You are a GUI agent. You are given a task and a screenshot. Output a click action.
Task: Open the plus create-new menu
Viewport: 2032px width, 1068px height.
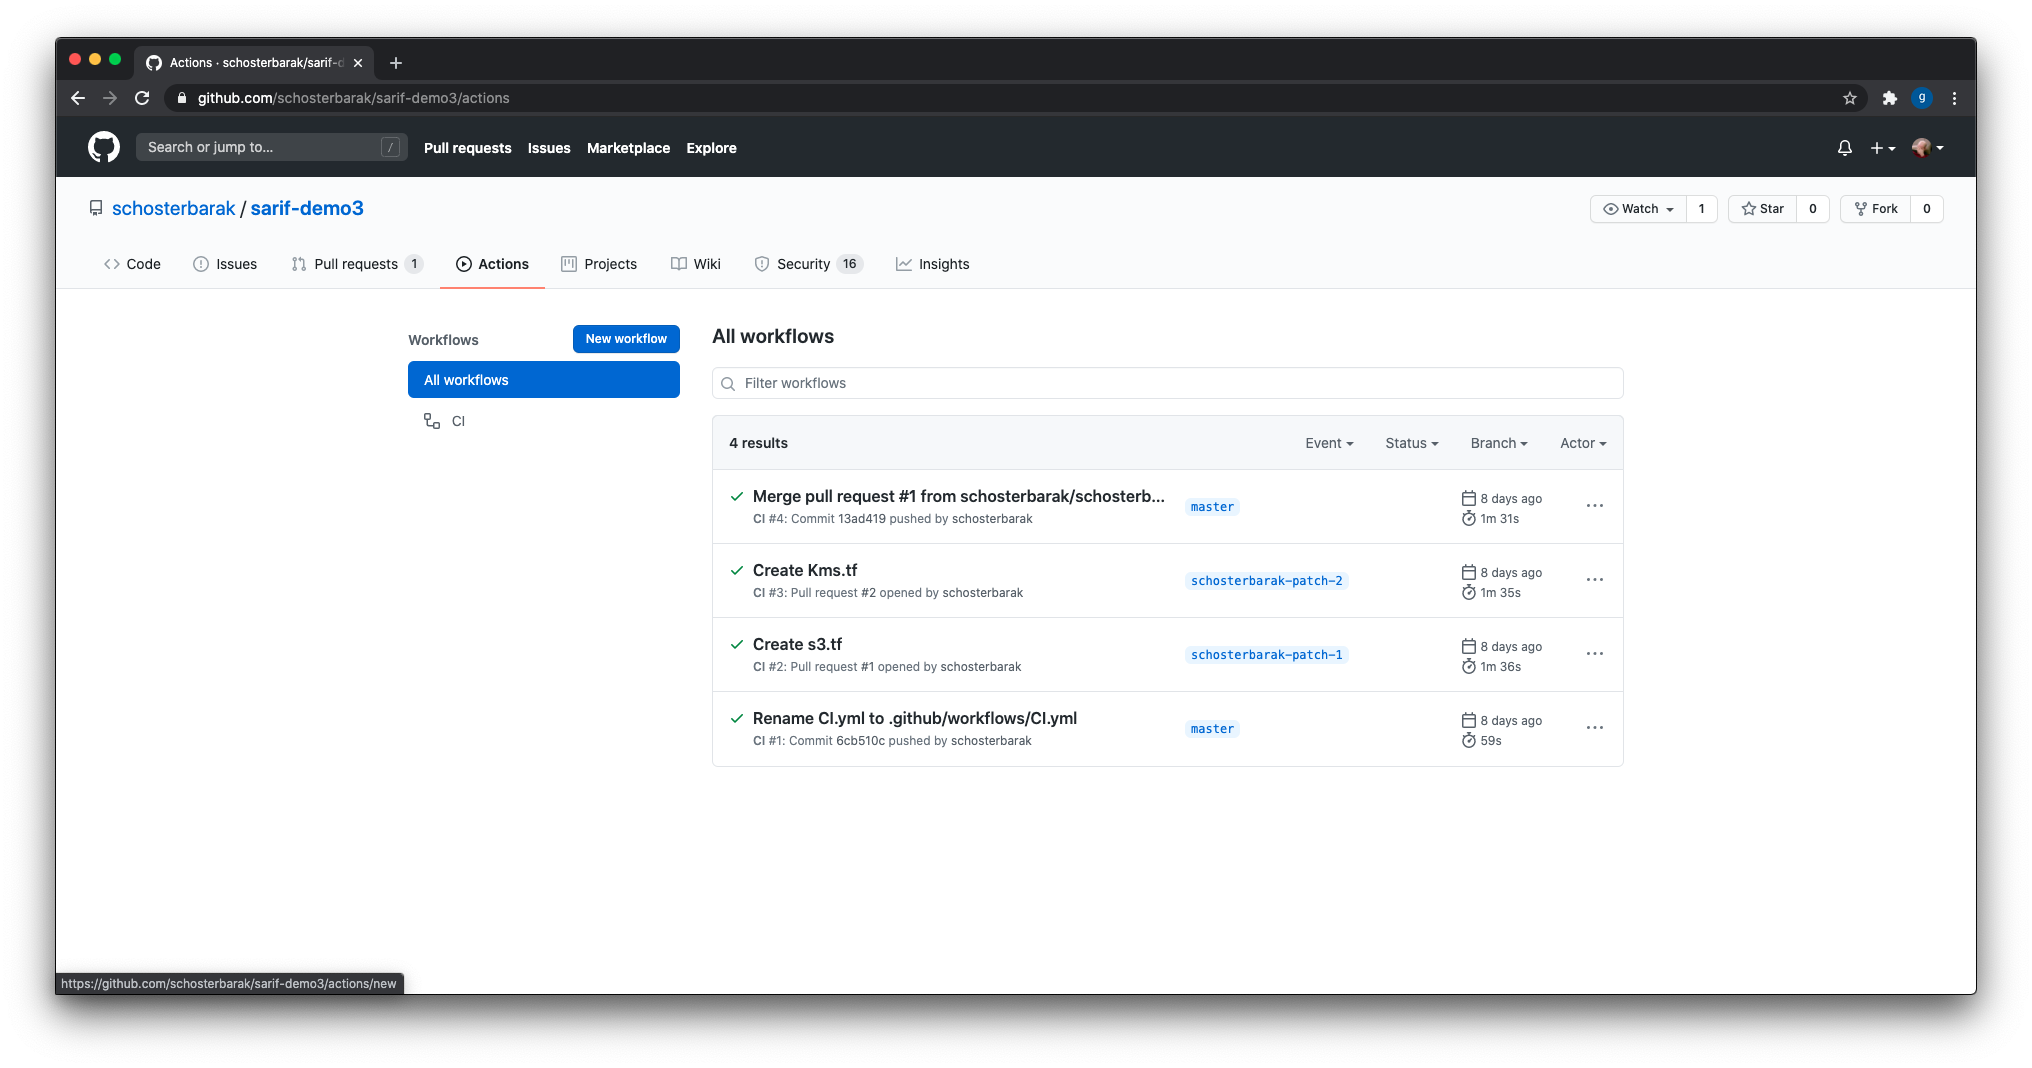1883,148
